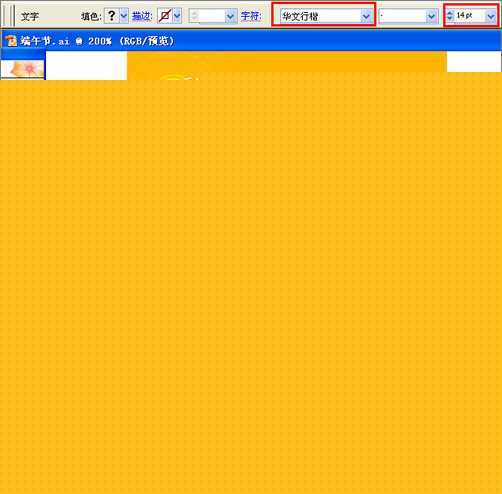This screenshot has width=502, height=494.
Task: Open the 描边 stroke panel link
Action: pyautogui.click(x=142, y=16)
